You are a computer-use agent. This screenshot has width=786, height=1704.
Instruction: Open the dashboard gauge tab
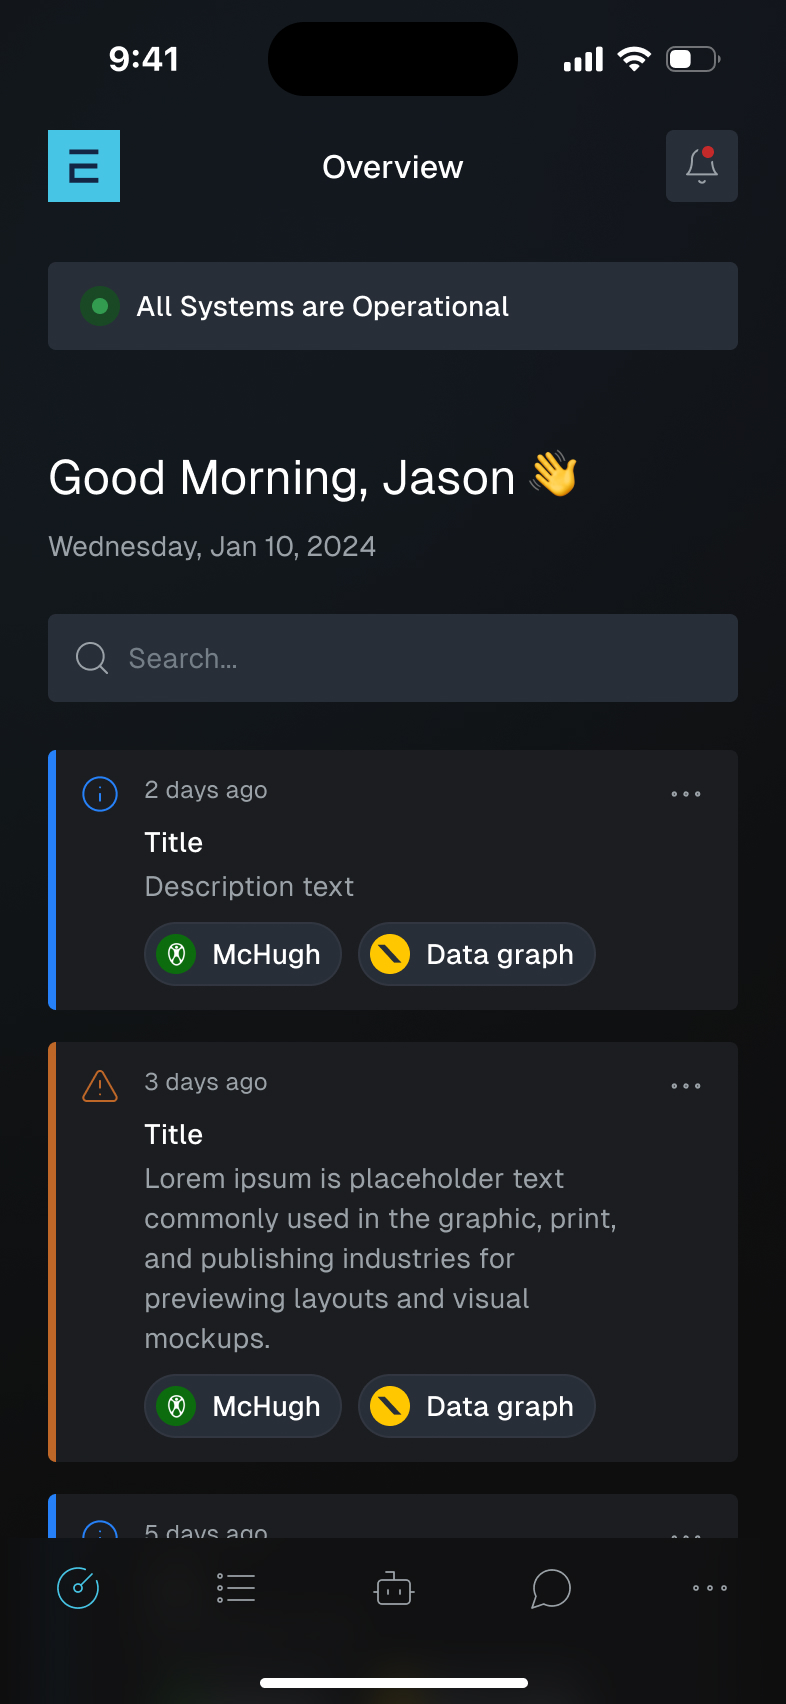tap(78, 1588)
